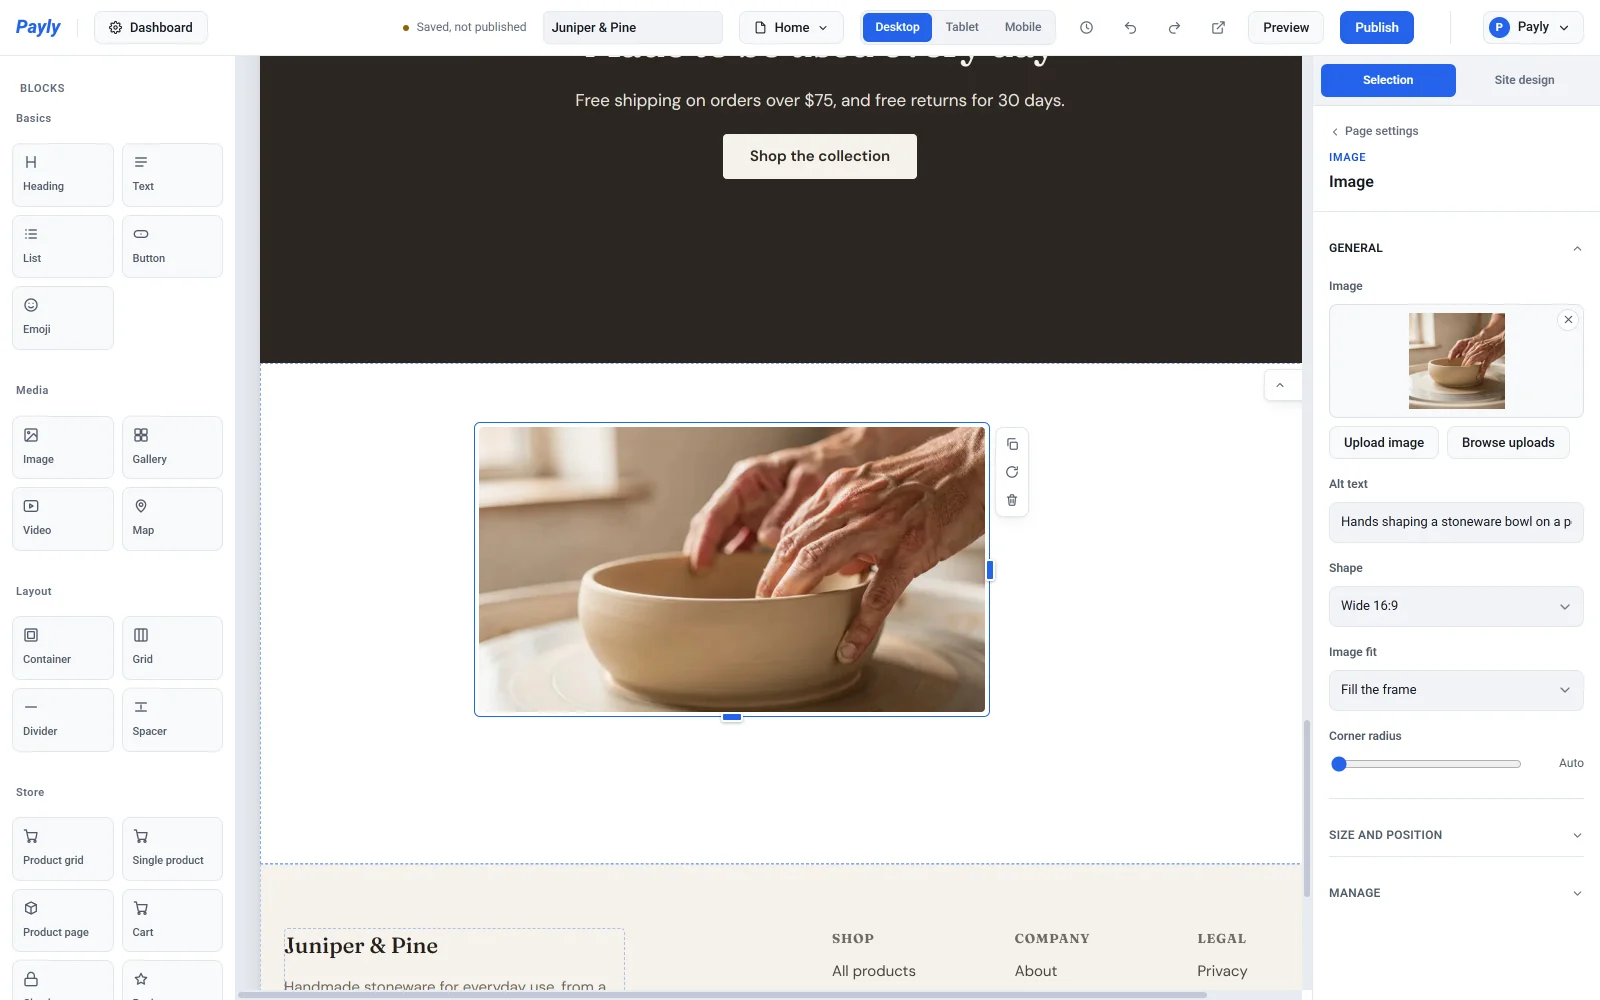The height and width of the screenshot is (1000, 1600).
Task: Open the Payly account dropdown
Action: pyautogui.click(x=1533, y=27)
